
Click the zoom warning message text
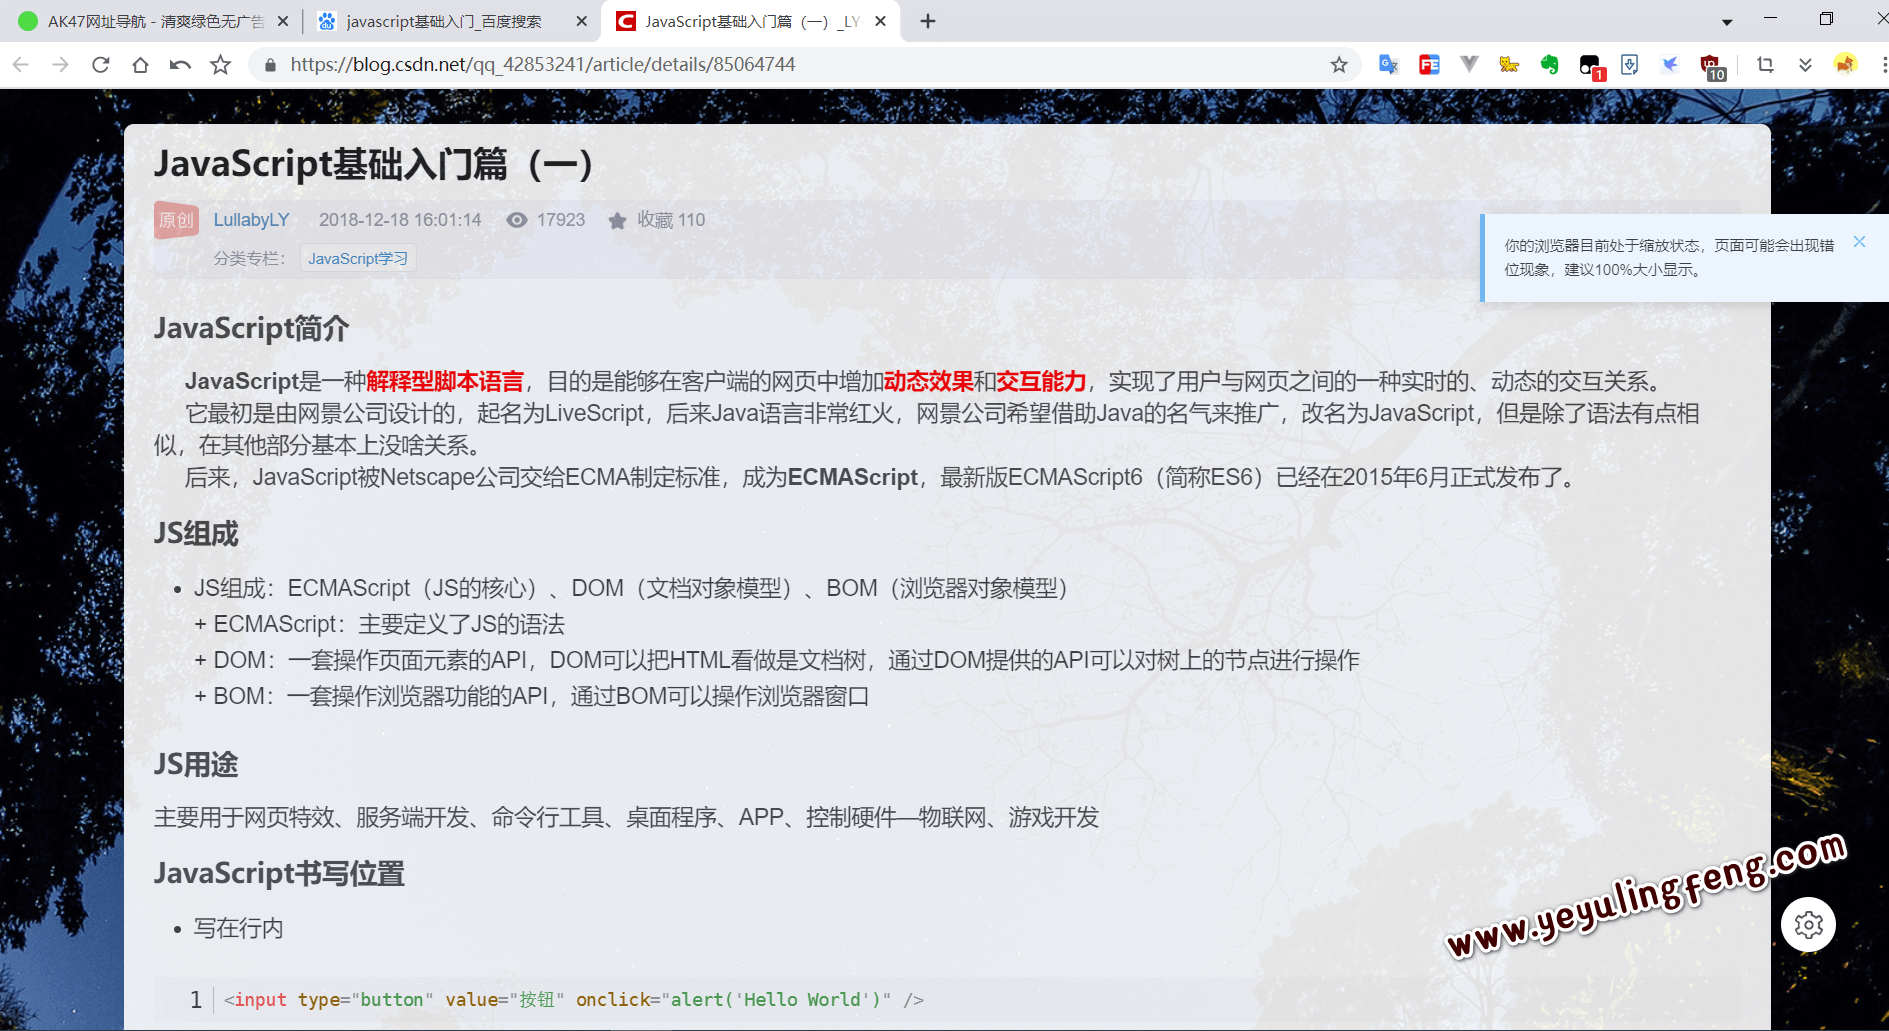tap(1669, 257)
